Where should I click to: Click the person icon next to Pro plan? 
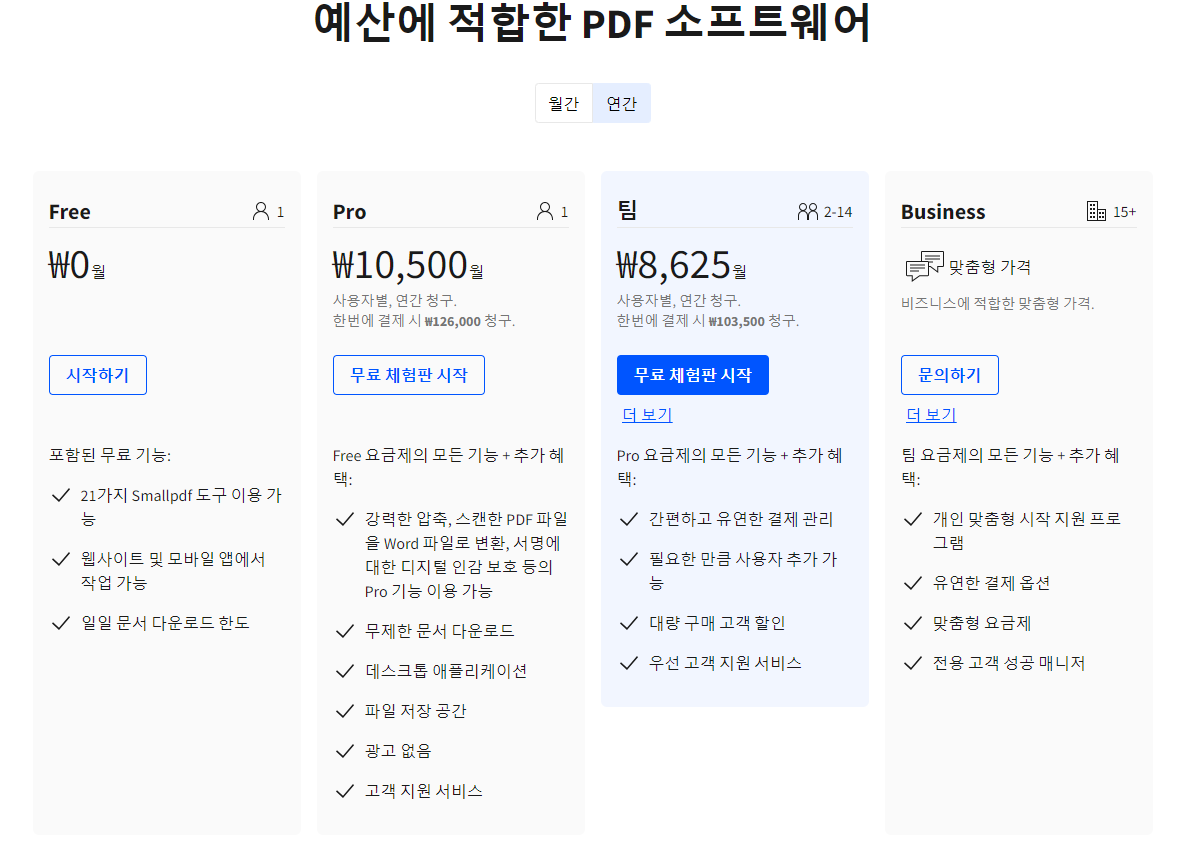[x=545, y=210]
